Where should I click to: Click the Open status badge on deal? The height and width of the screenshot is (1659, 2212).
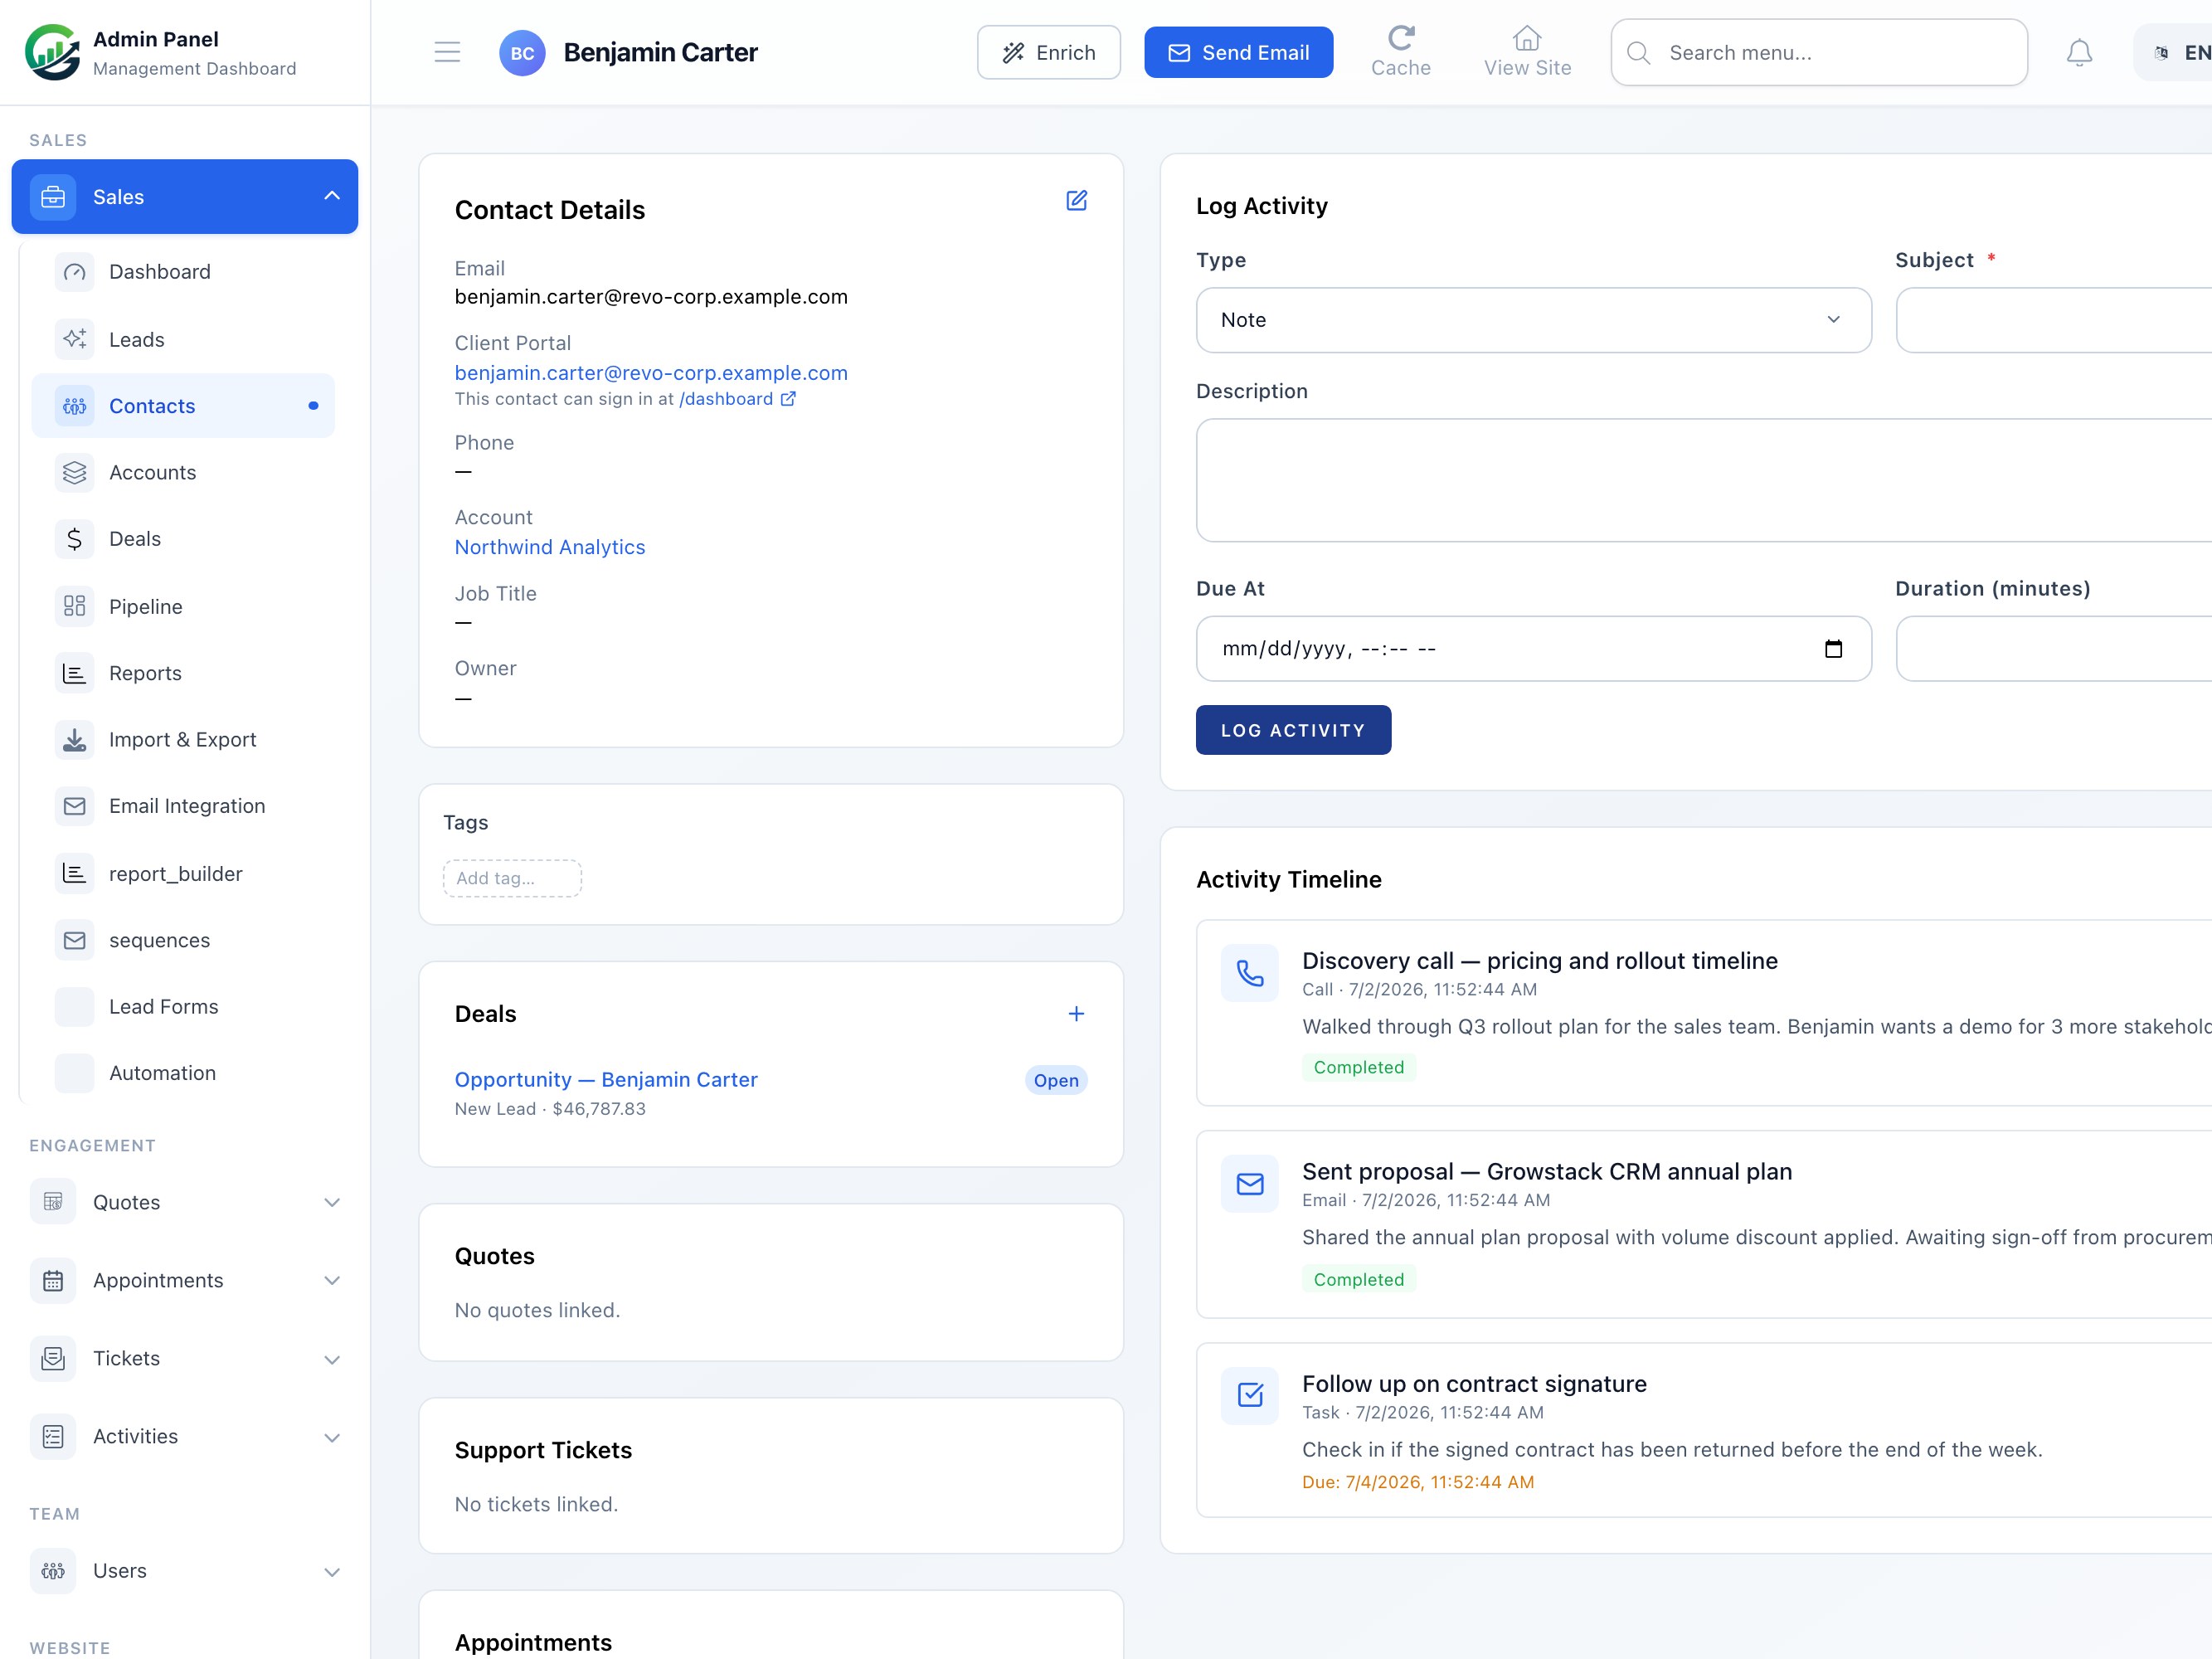(1056, 1080)
